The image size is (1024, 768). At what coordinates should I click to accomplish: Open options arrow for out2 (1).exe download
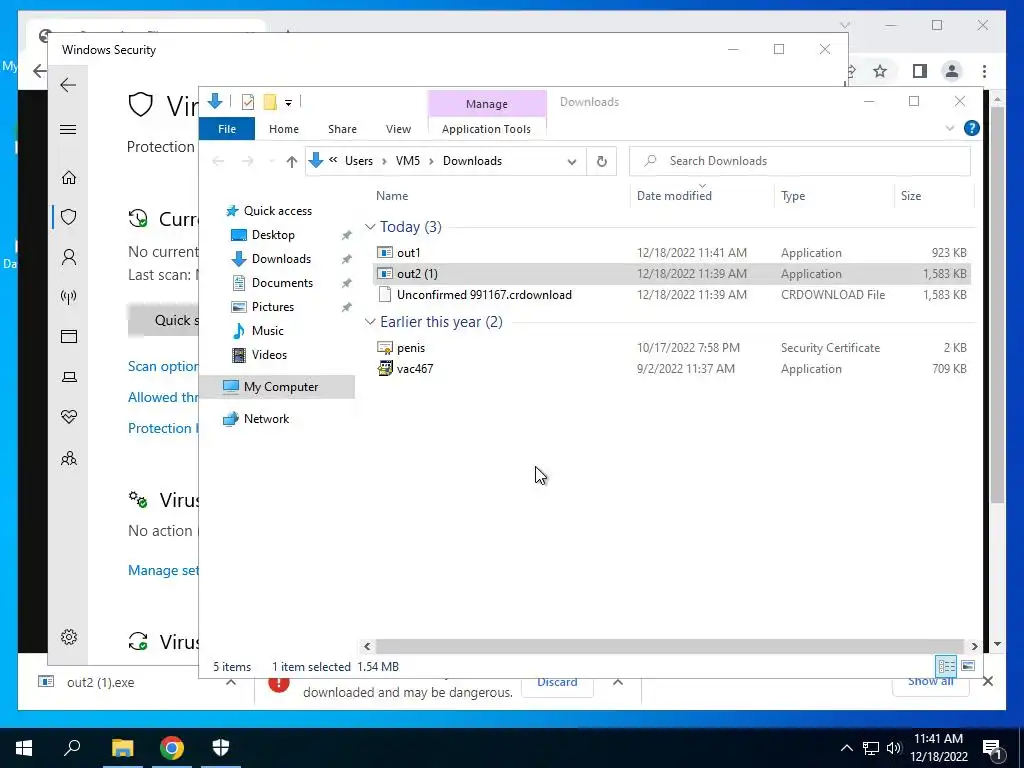[231, 682]
